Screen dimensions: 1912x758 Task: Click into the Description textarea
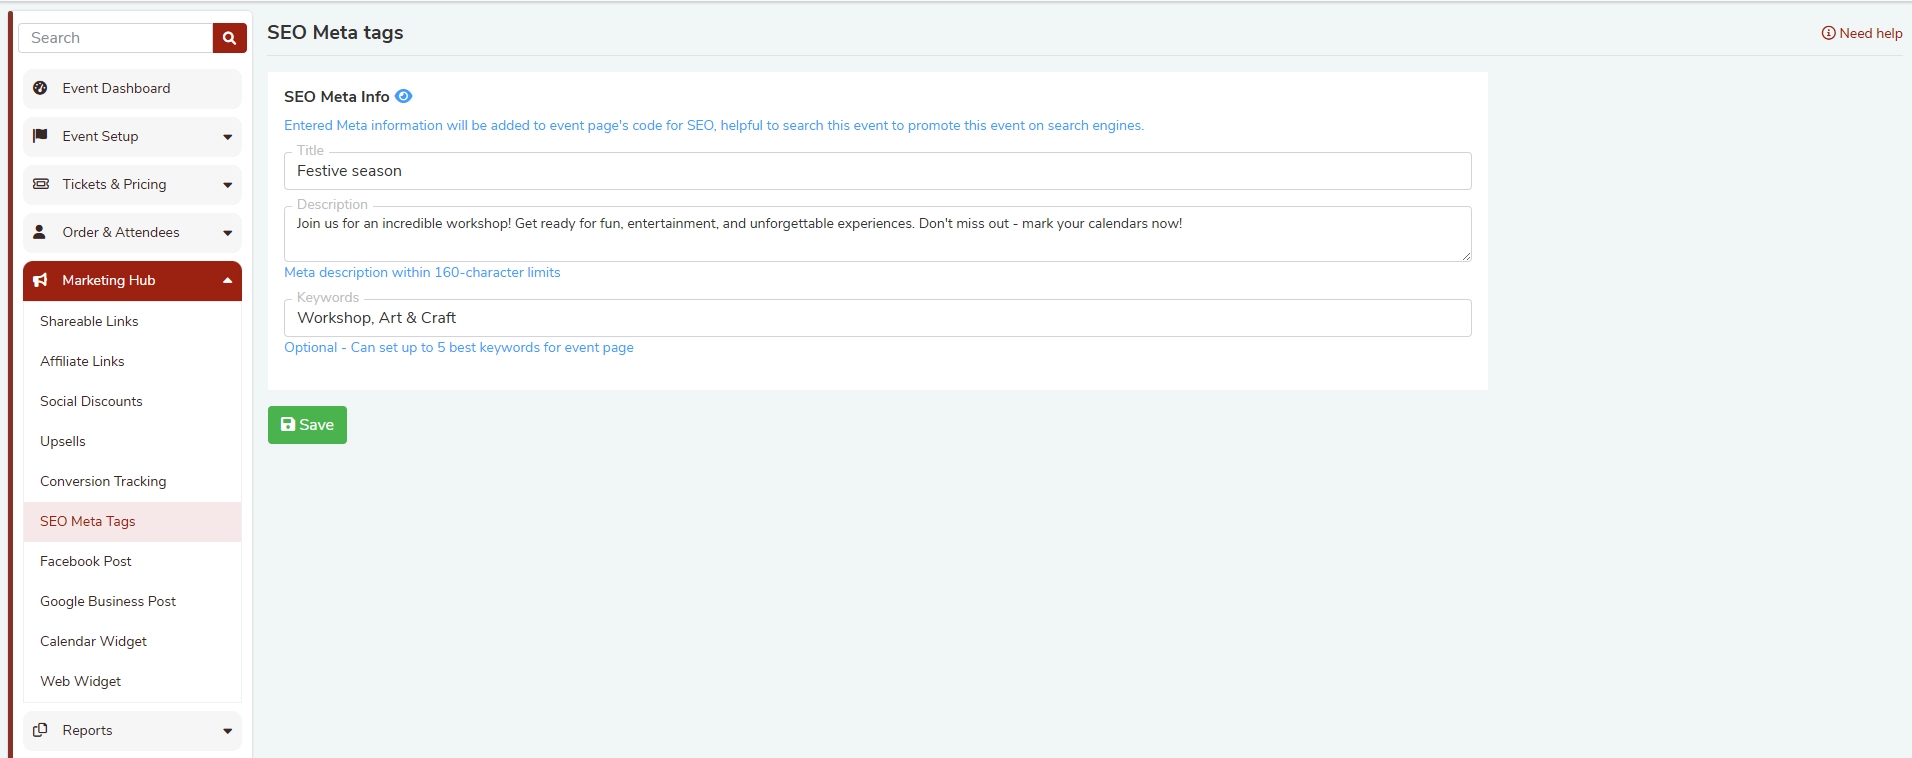tap(877, 234)
